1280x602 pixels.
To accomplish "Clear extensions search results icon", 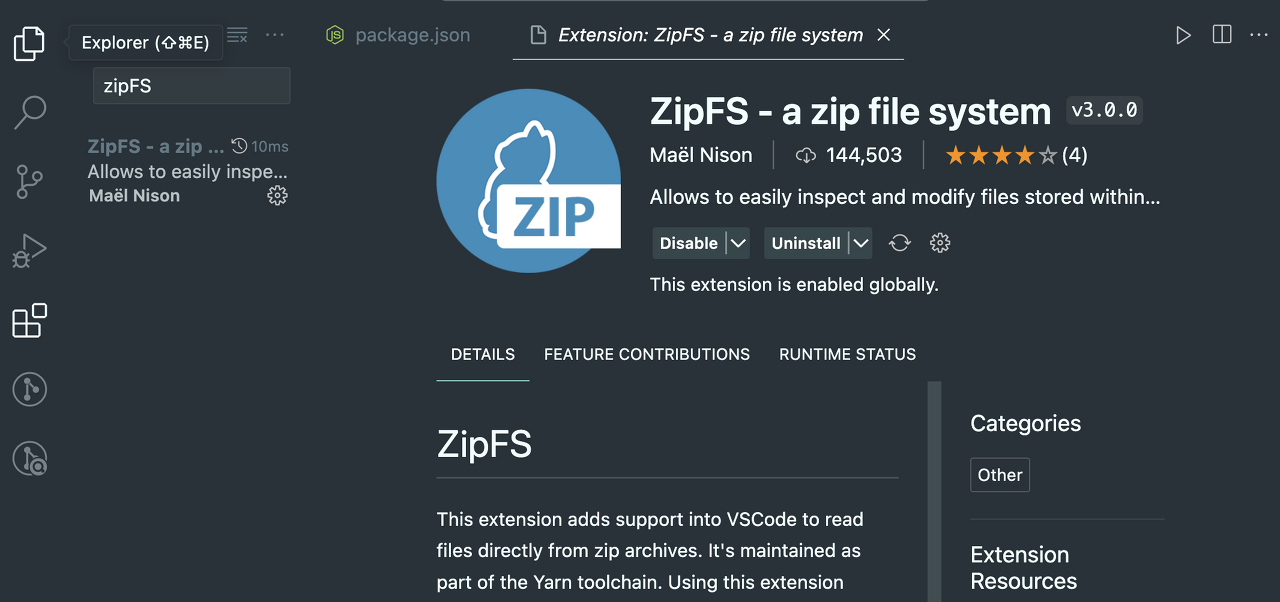I will [237, 35].
